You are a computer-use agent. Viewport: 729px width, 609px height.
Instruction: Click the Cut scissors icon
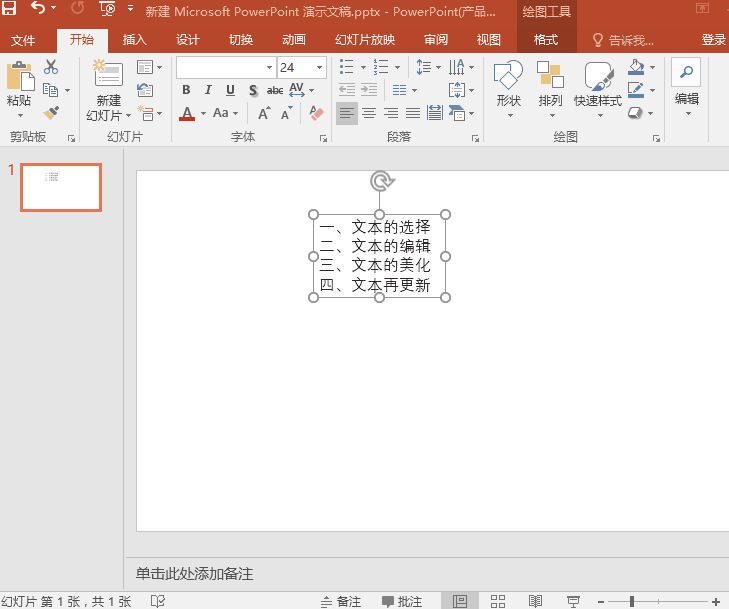[51, 67]
